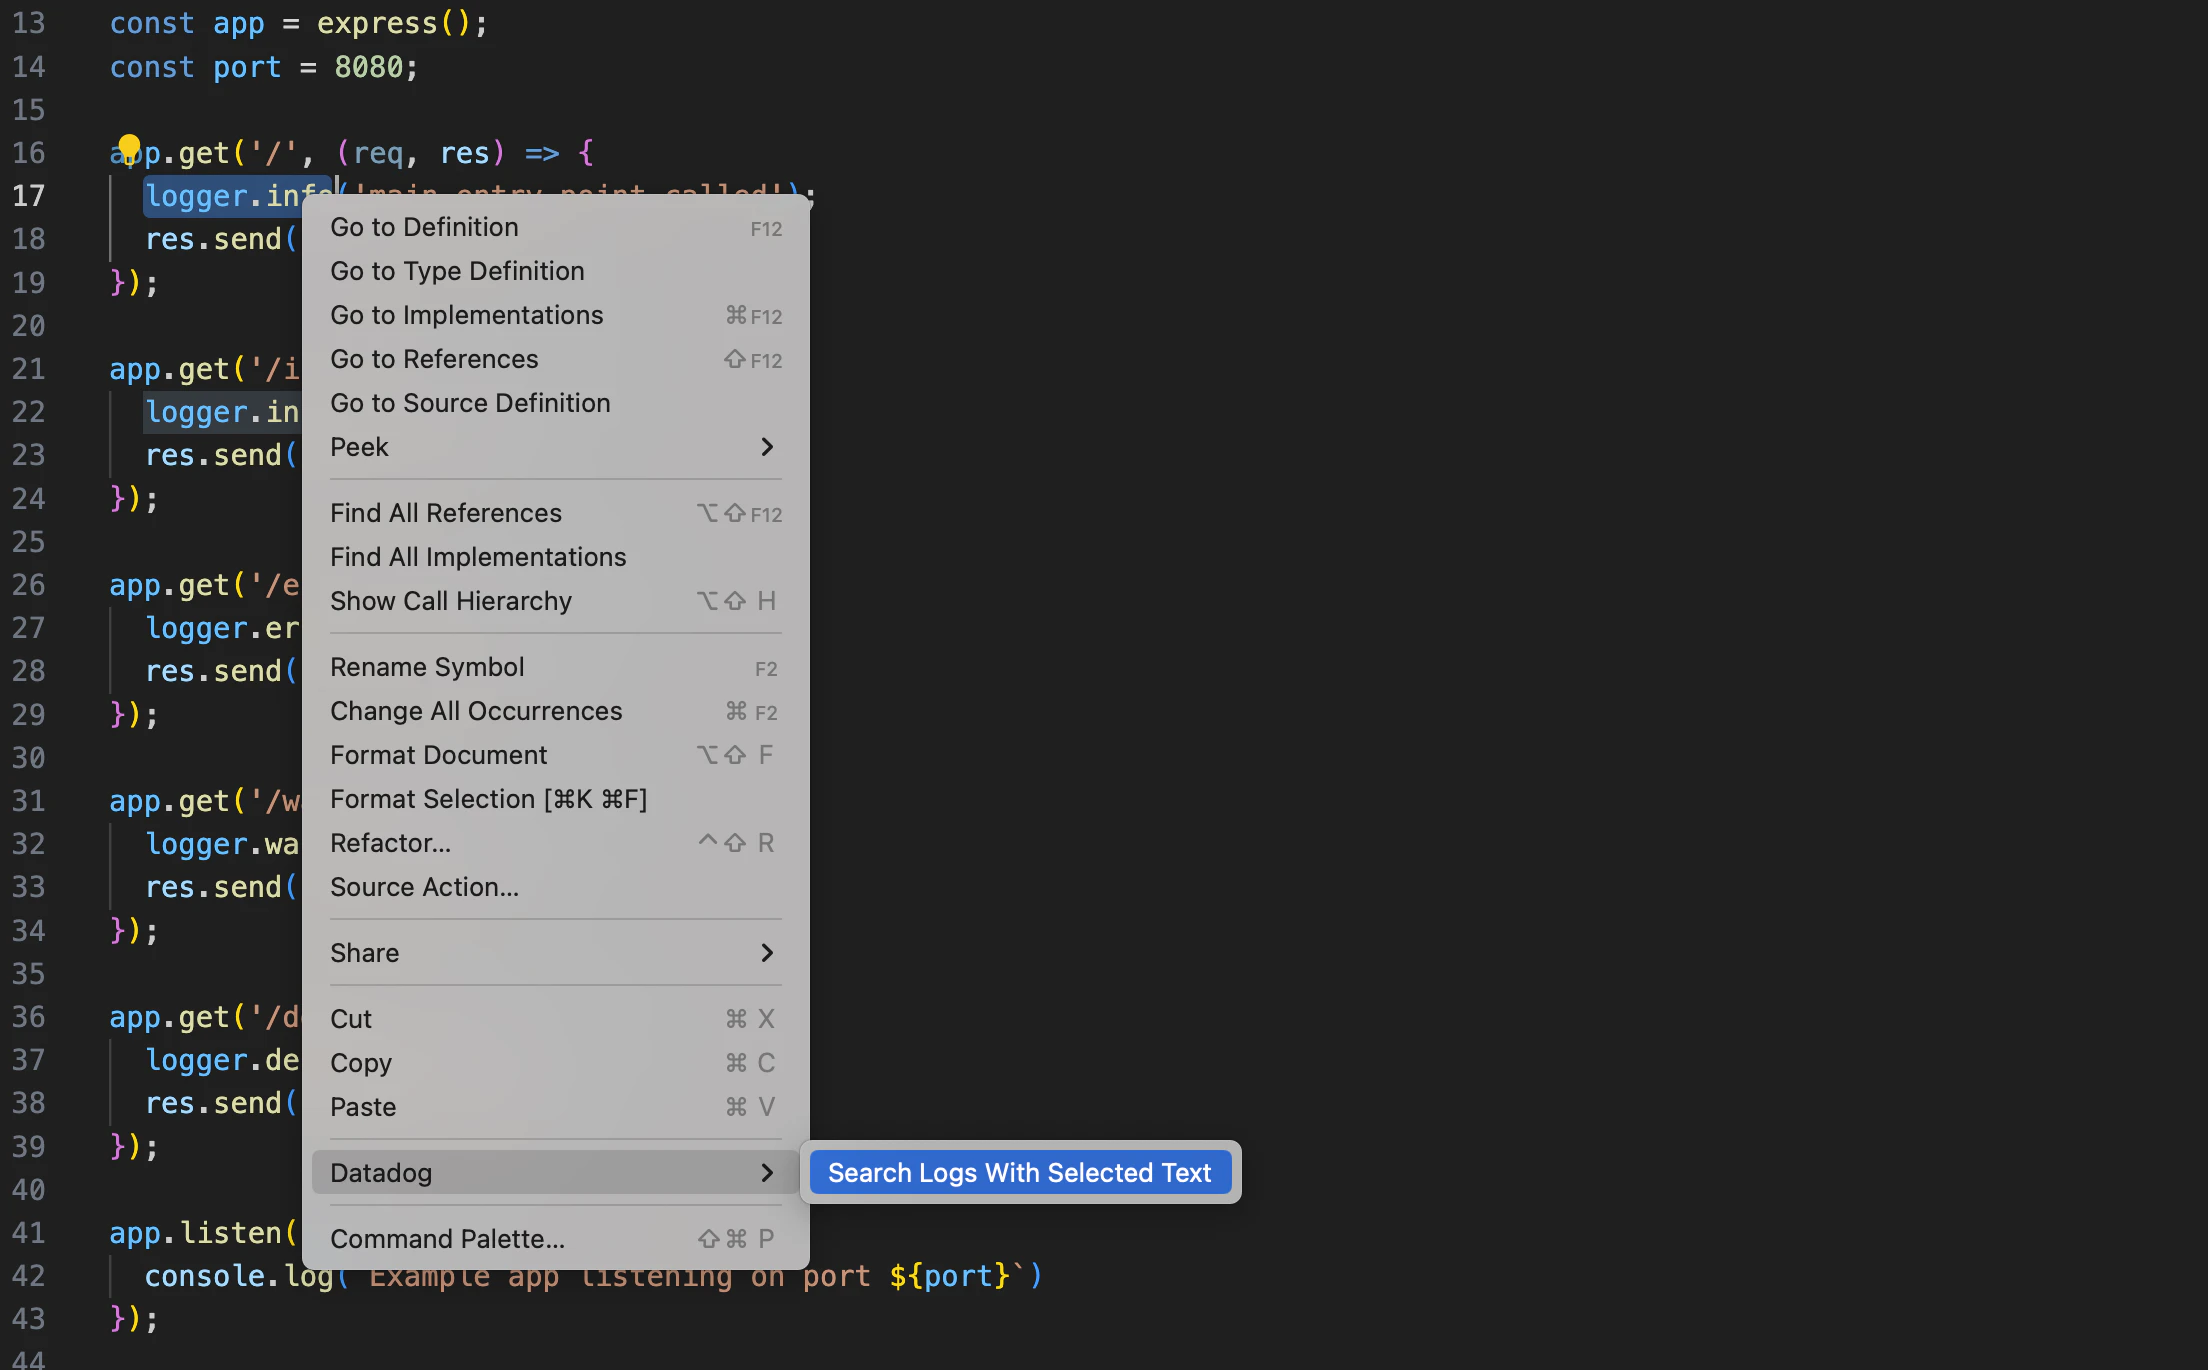Choose Go to Type Definition
The image size is (2208, 1370).
coord(457,271)
